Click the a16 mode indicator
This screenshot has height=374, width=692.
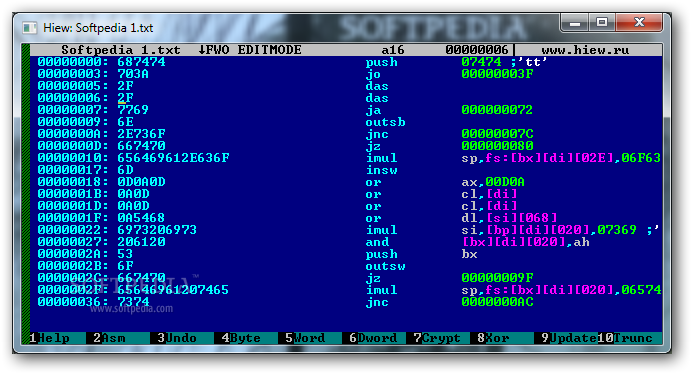tap(393, 50)
